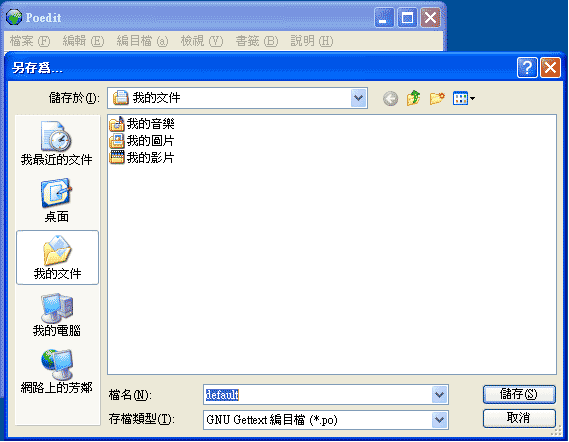The image size is (569, 442).
Task: Expand the 檔名 dropdown arrow
Action: tap(439, 394)
